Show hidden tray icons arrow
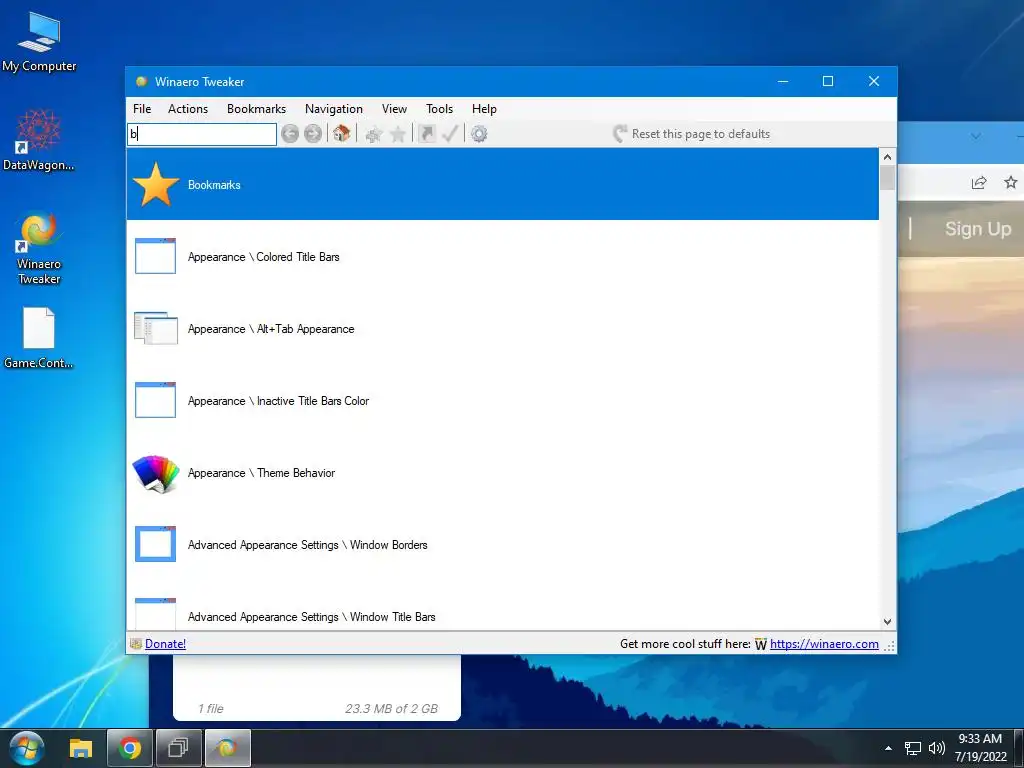The width and height of the screenshot is (1024, 768). (888, 748)
